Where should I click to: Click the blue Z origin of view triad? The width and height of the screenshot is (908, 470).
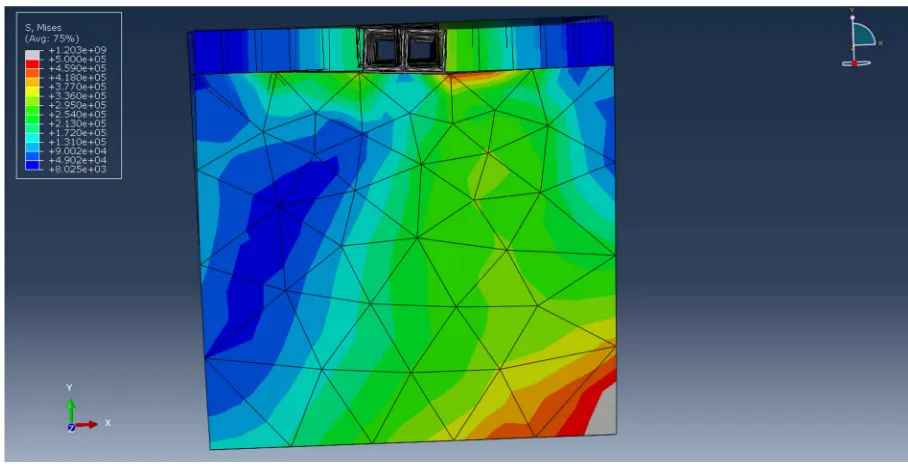tap(71, 428)
